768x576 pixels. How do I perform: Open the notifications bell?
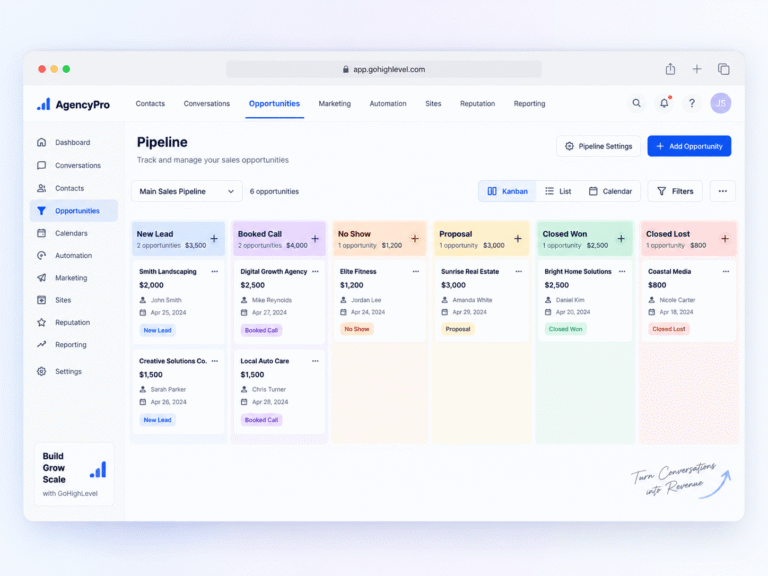coord(664,103)
